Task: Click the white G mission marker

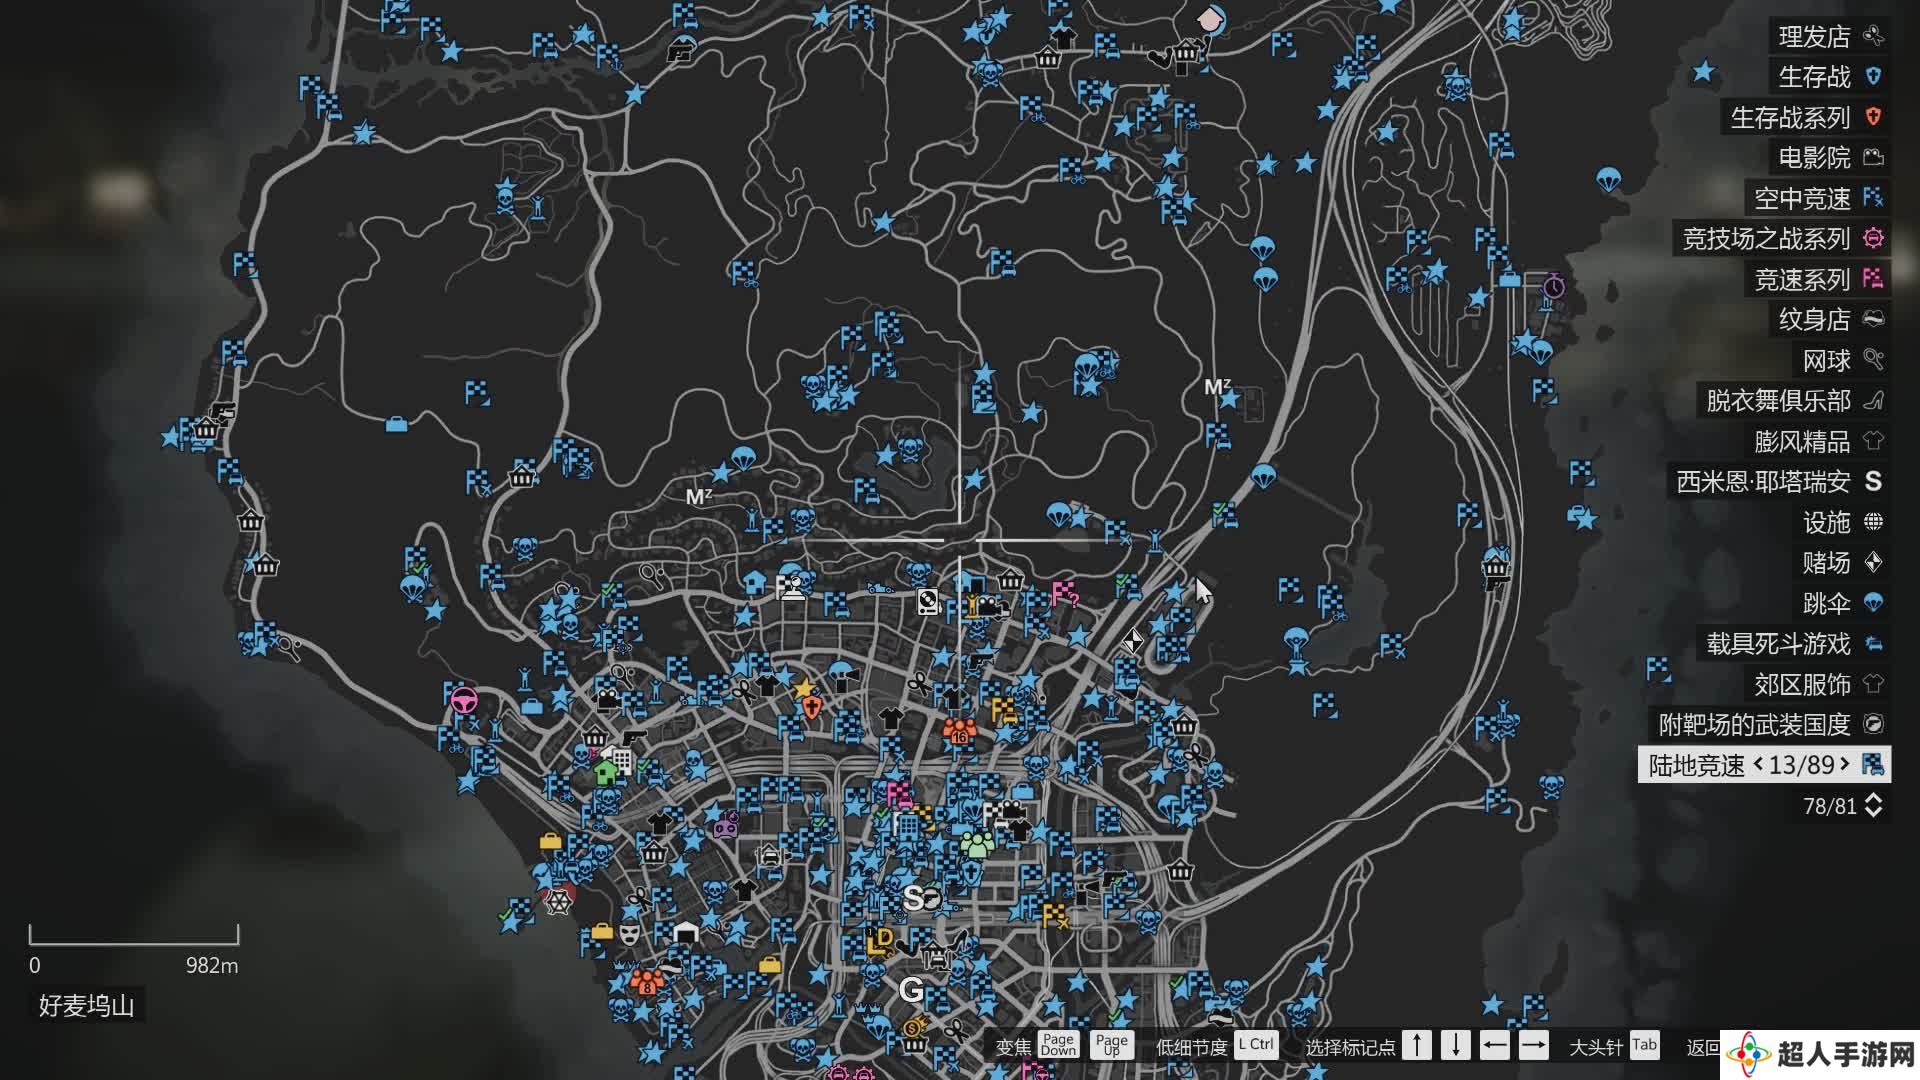Action: [911, 990]
